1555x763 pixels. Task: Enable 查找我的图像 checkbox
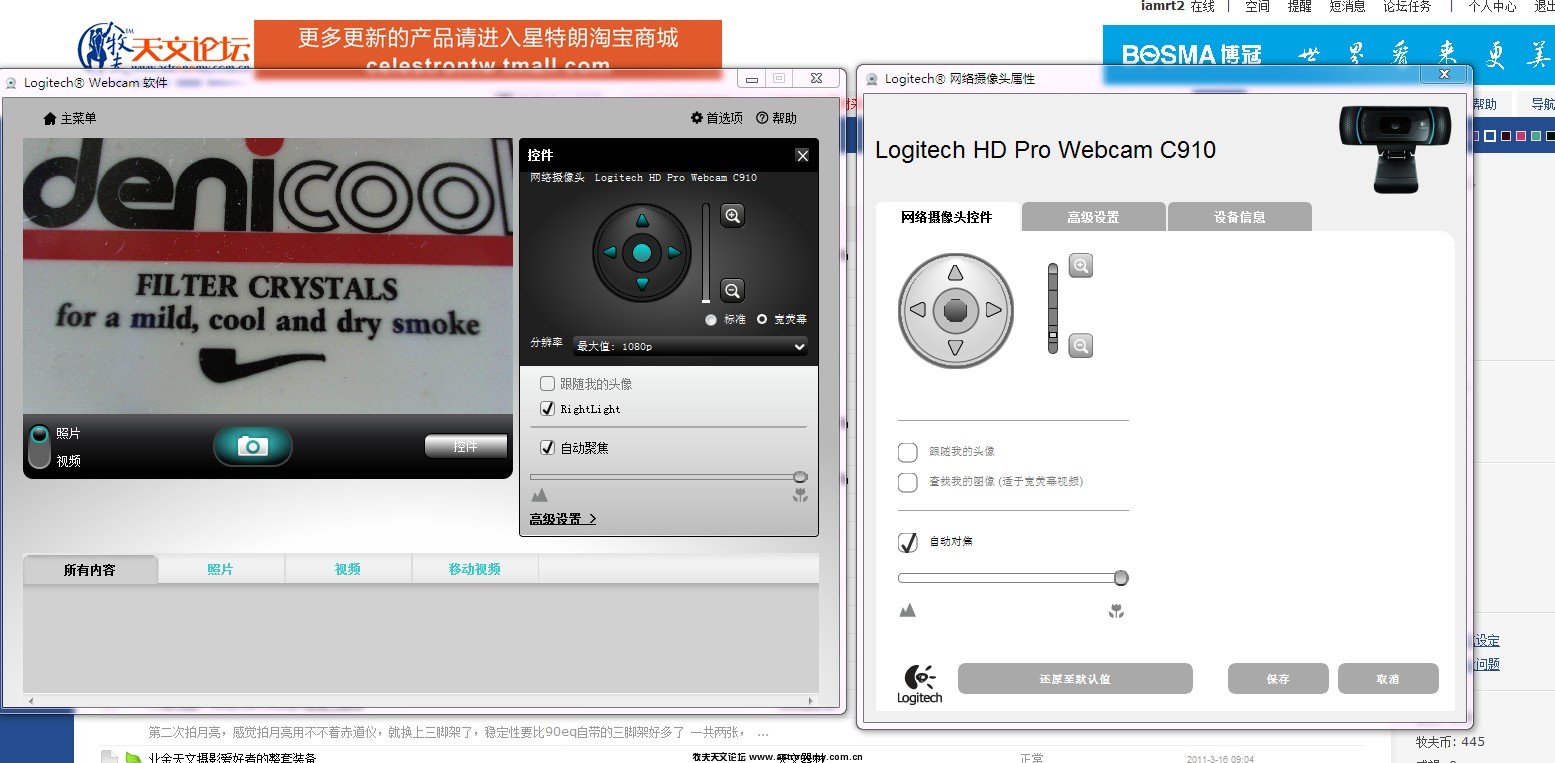point(908,482)
